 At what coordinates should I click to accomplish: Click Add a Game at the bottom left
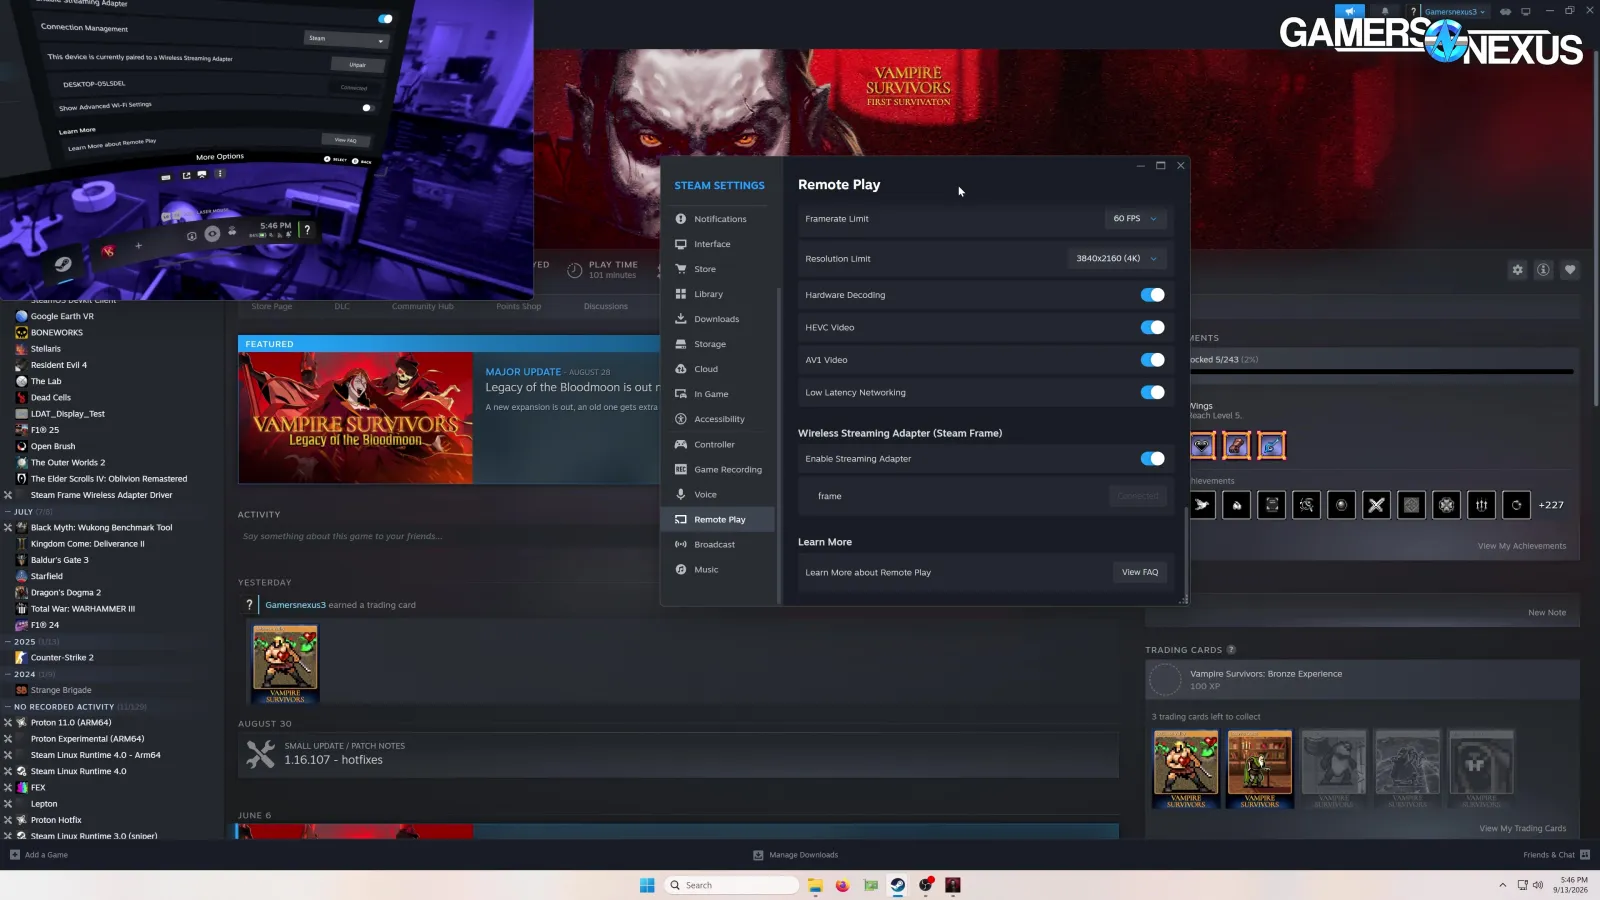(39, 855)
